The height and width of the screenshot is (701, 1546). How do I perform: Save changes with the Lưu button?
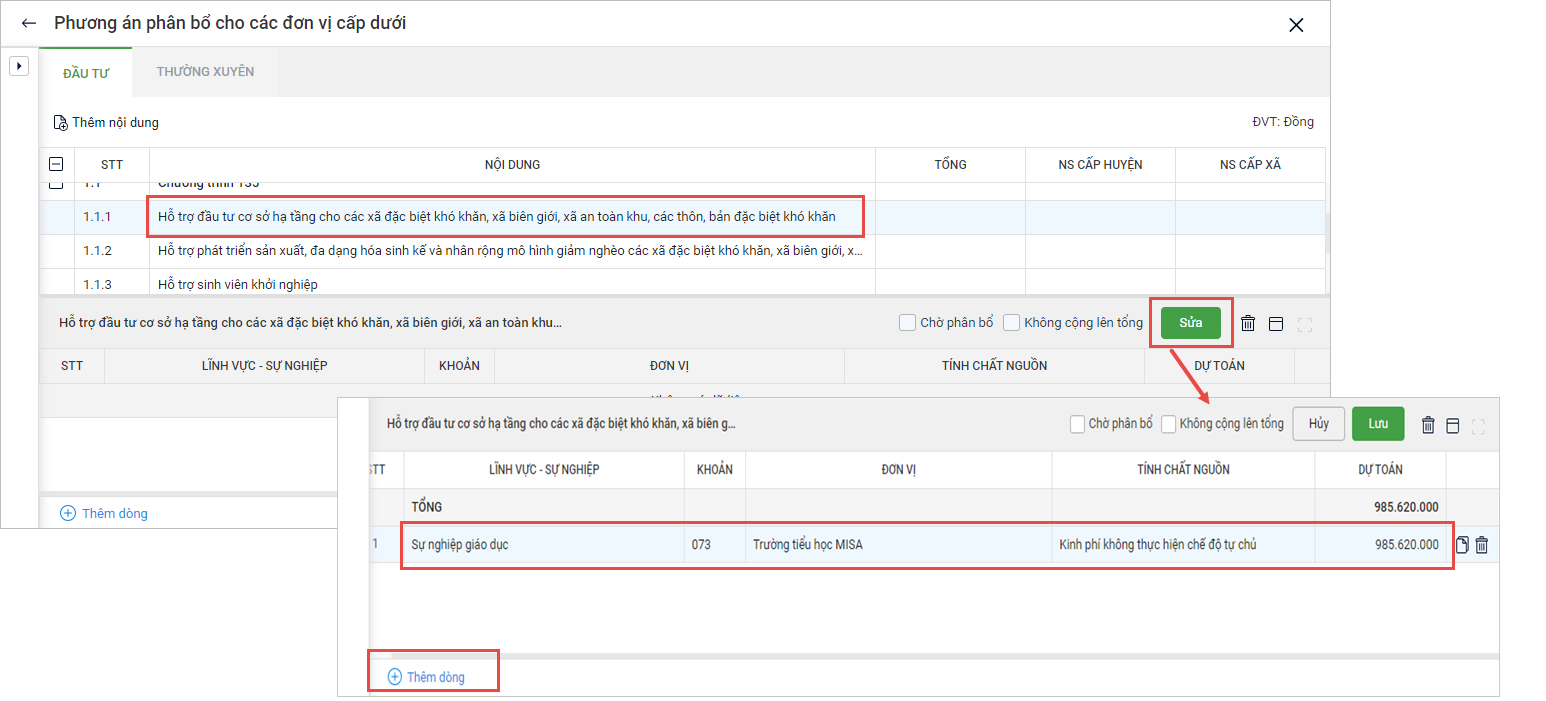1377,424
